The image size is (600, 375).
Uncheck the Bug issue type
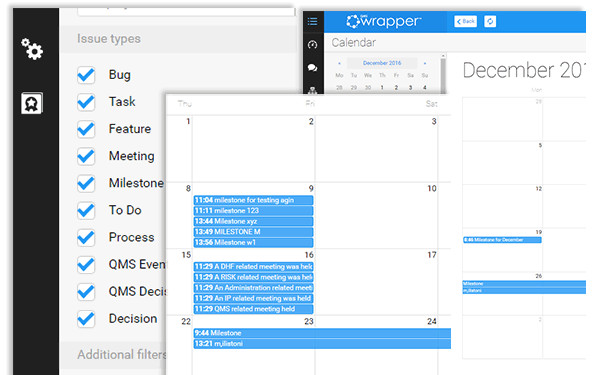[x=86, y=75]
